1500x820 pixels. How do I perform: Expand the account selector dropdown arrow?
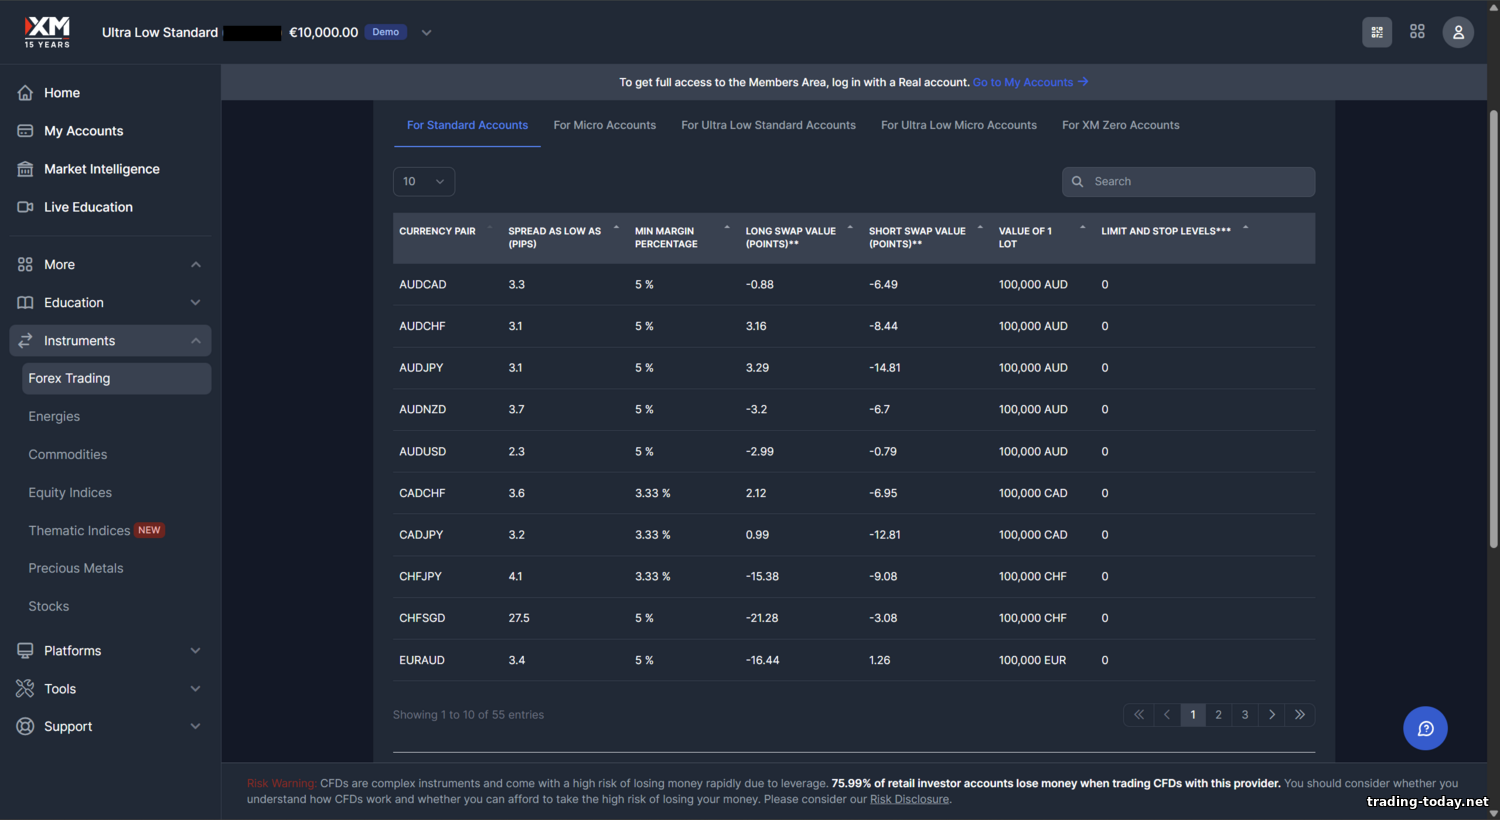pyautogui.click(x=426, y=33)
